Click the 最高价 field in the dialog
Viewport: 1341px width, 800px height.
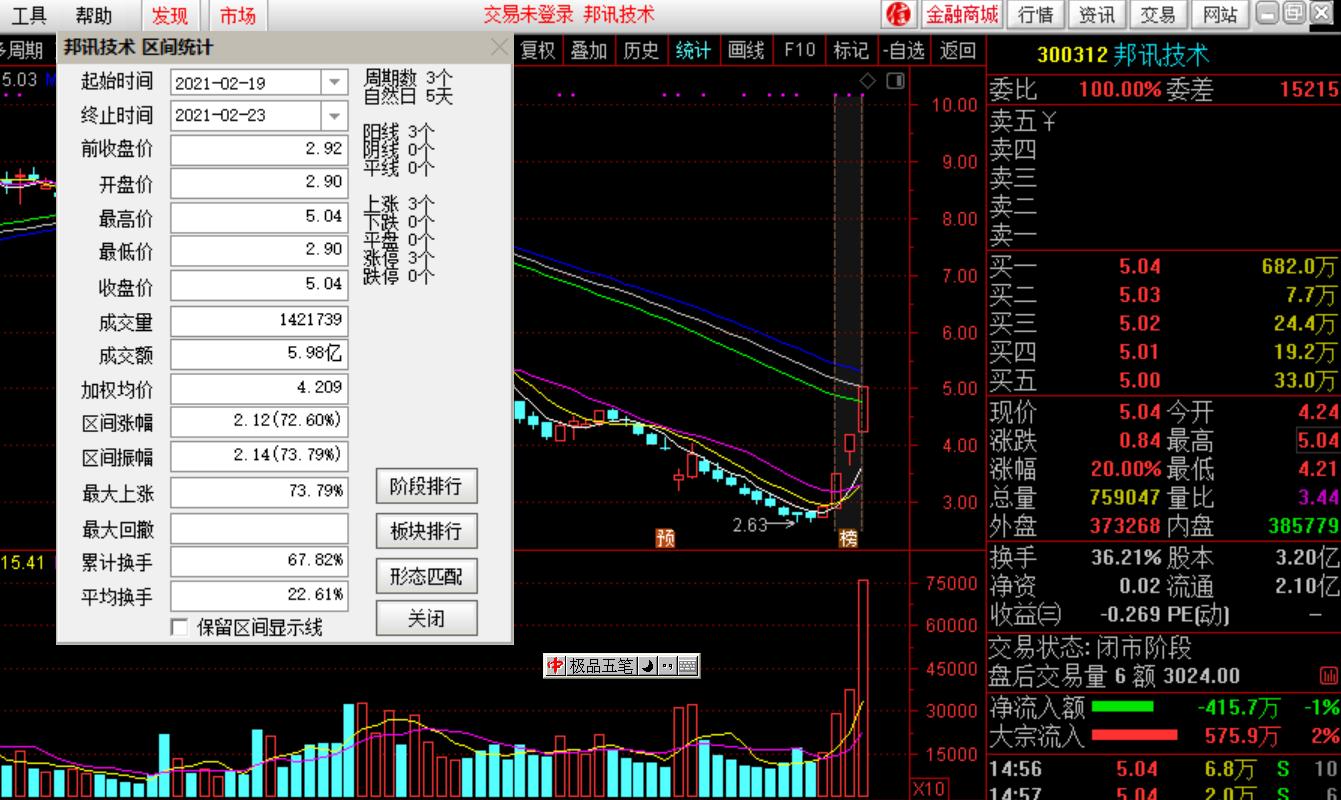click(x=259, y=217)
